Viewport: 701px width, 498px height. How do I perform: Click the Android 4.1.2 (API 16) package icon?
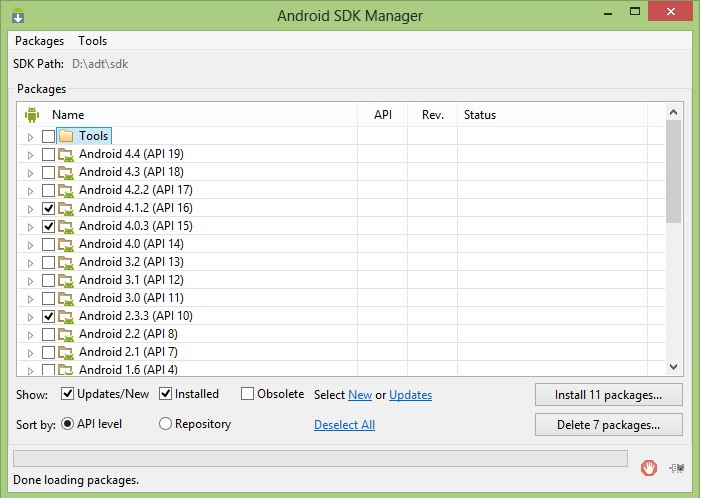(66, 209)
